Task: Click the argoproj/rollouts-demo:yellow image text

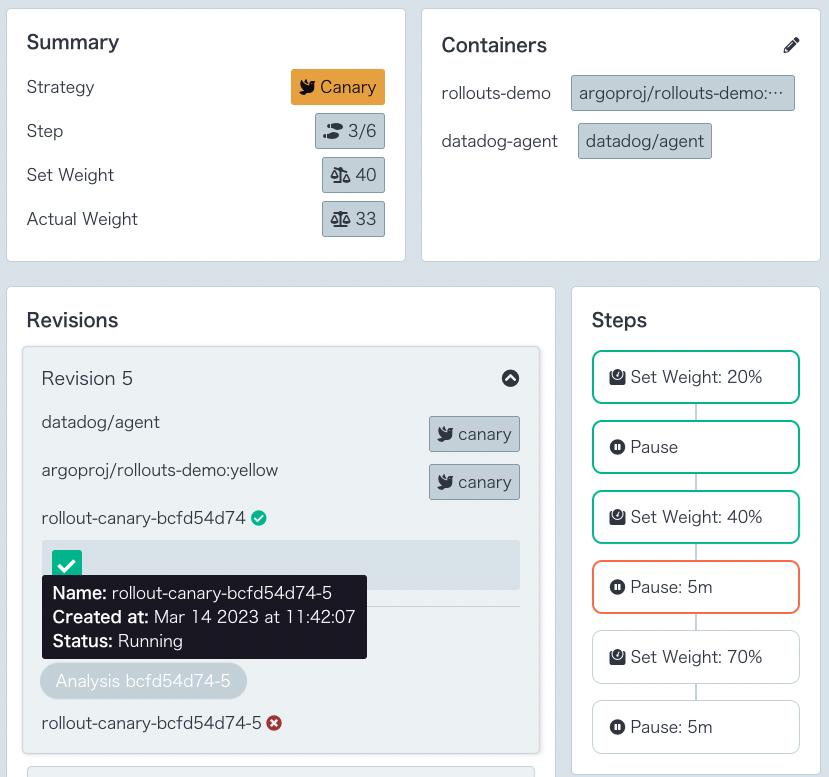Action: [160, 470]
